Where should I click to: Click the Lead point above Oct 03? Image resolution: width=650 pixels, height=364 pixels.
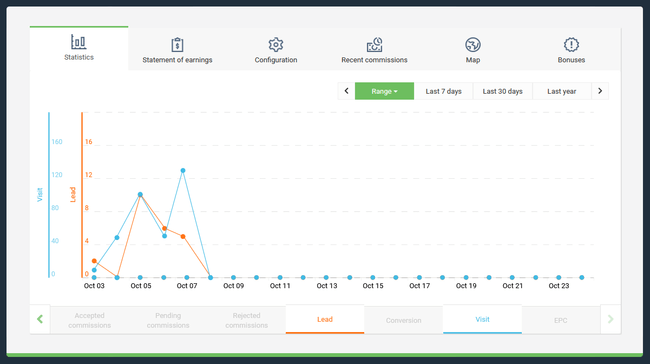pos(94,261)
